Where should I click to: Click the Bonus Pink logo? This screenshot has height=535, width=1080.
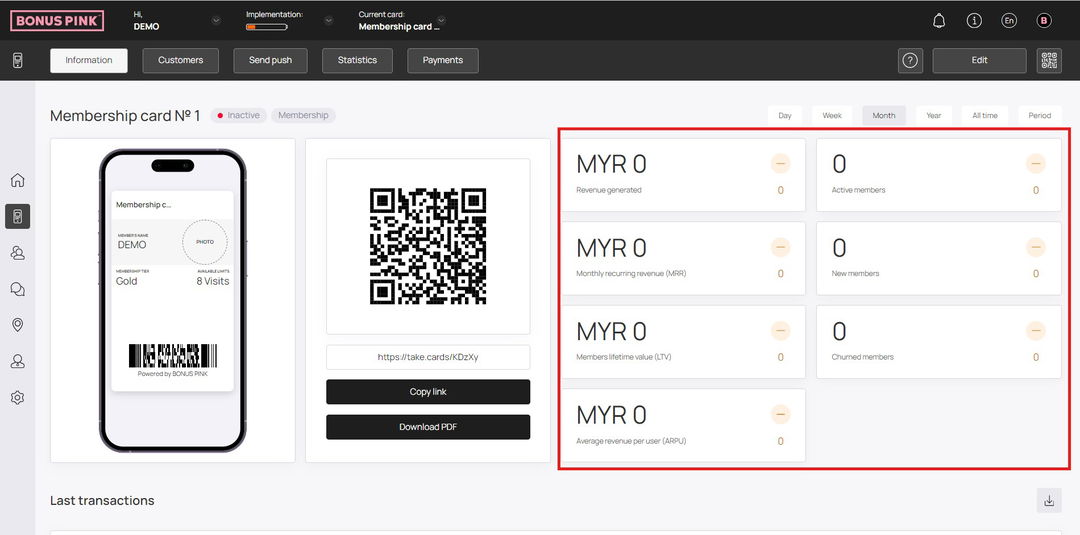[57, 21]
